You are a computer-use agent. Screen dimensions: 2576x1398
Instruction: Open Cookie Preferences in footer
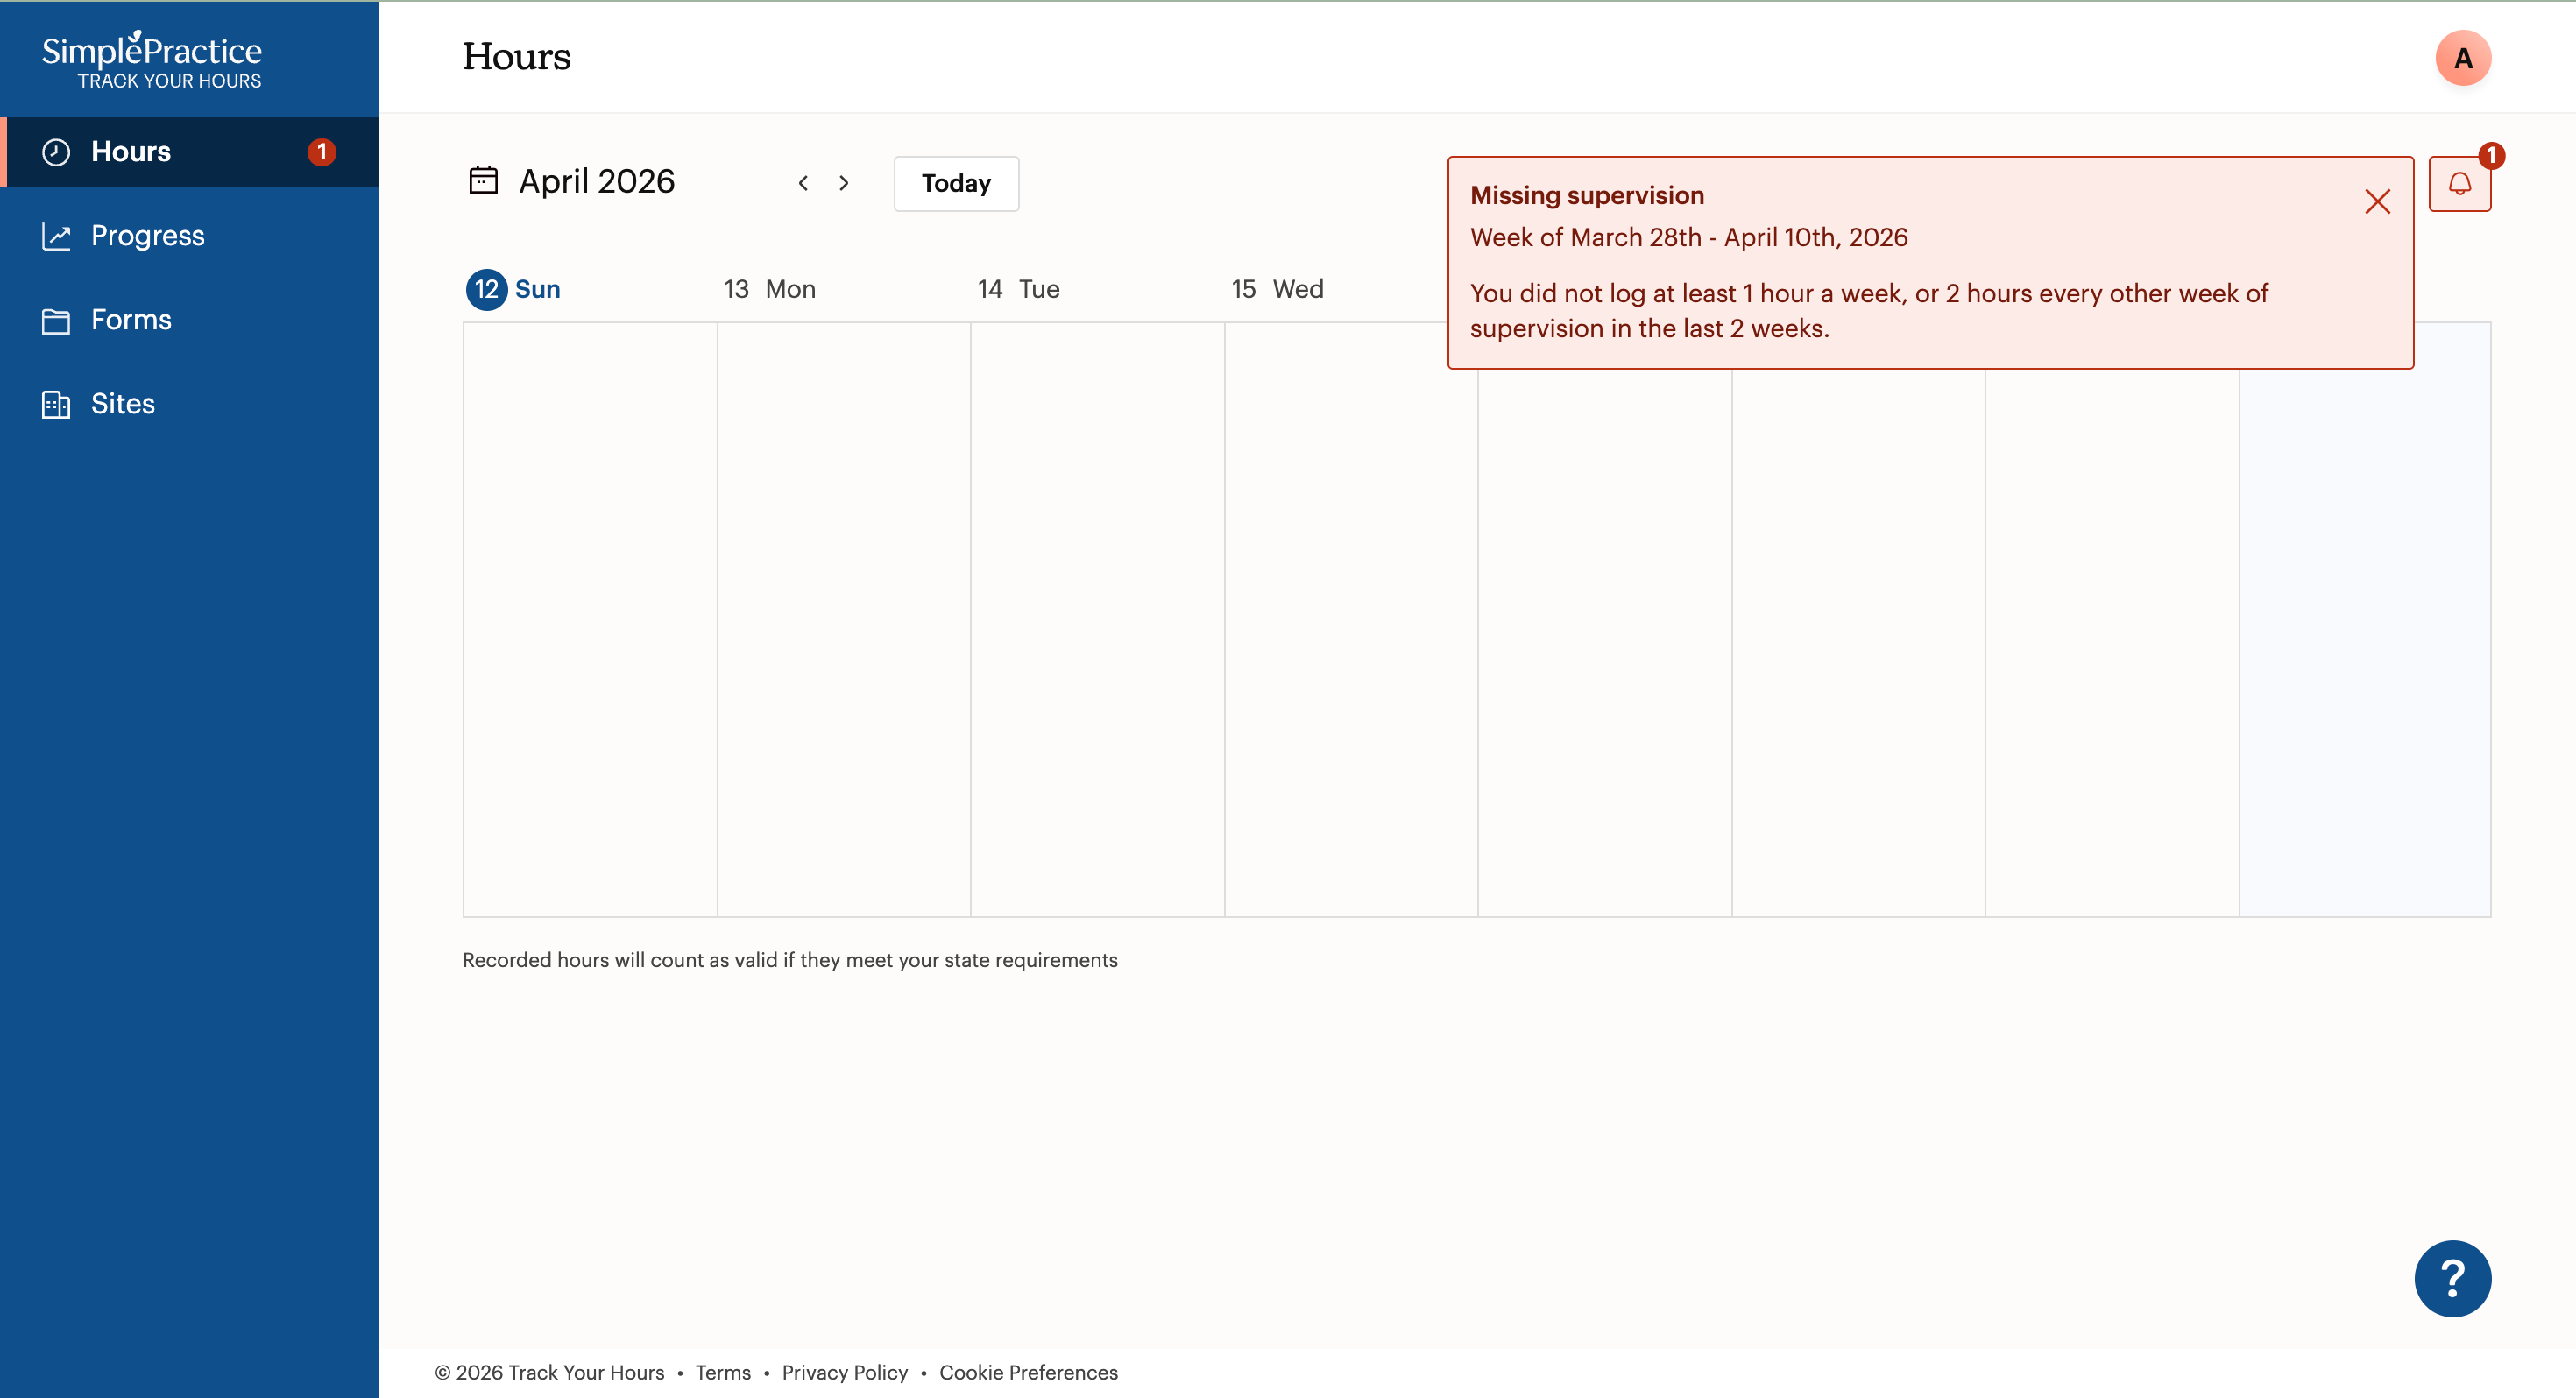tap(1028, 1372)
